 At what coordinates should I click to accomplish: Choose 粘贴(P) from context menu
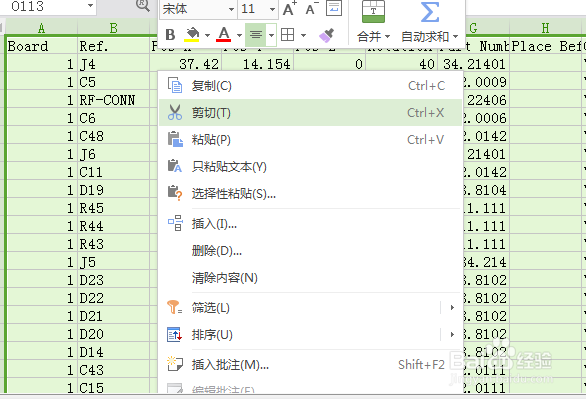[311, 139]
